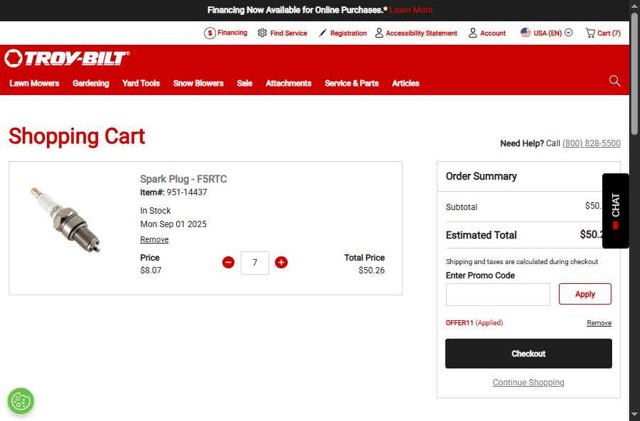Remove the spark plug from cart
640x421 pixels.
tap(154, 240)
